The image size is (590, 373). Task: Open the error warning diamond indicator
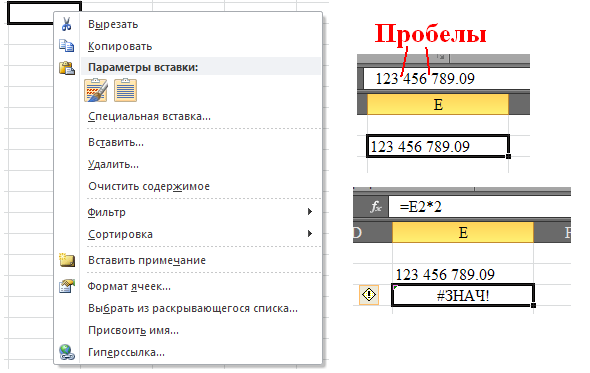coord(369,294)
